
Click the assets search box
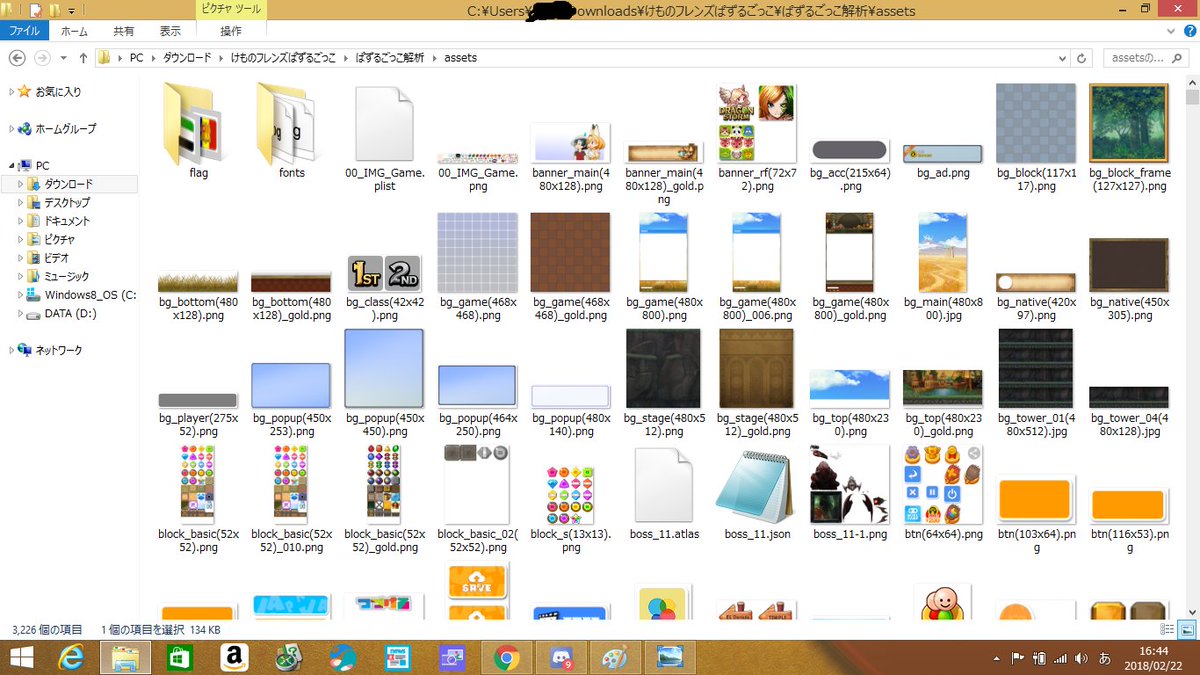[x=1146, y=58]
